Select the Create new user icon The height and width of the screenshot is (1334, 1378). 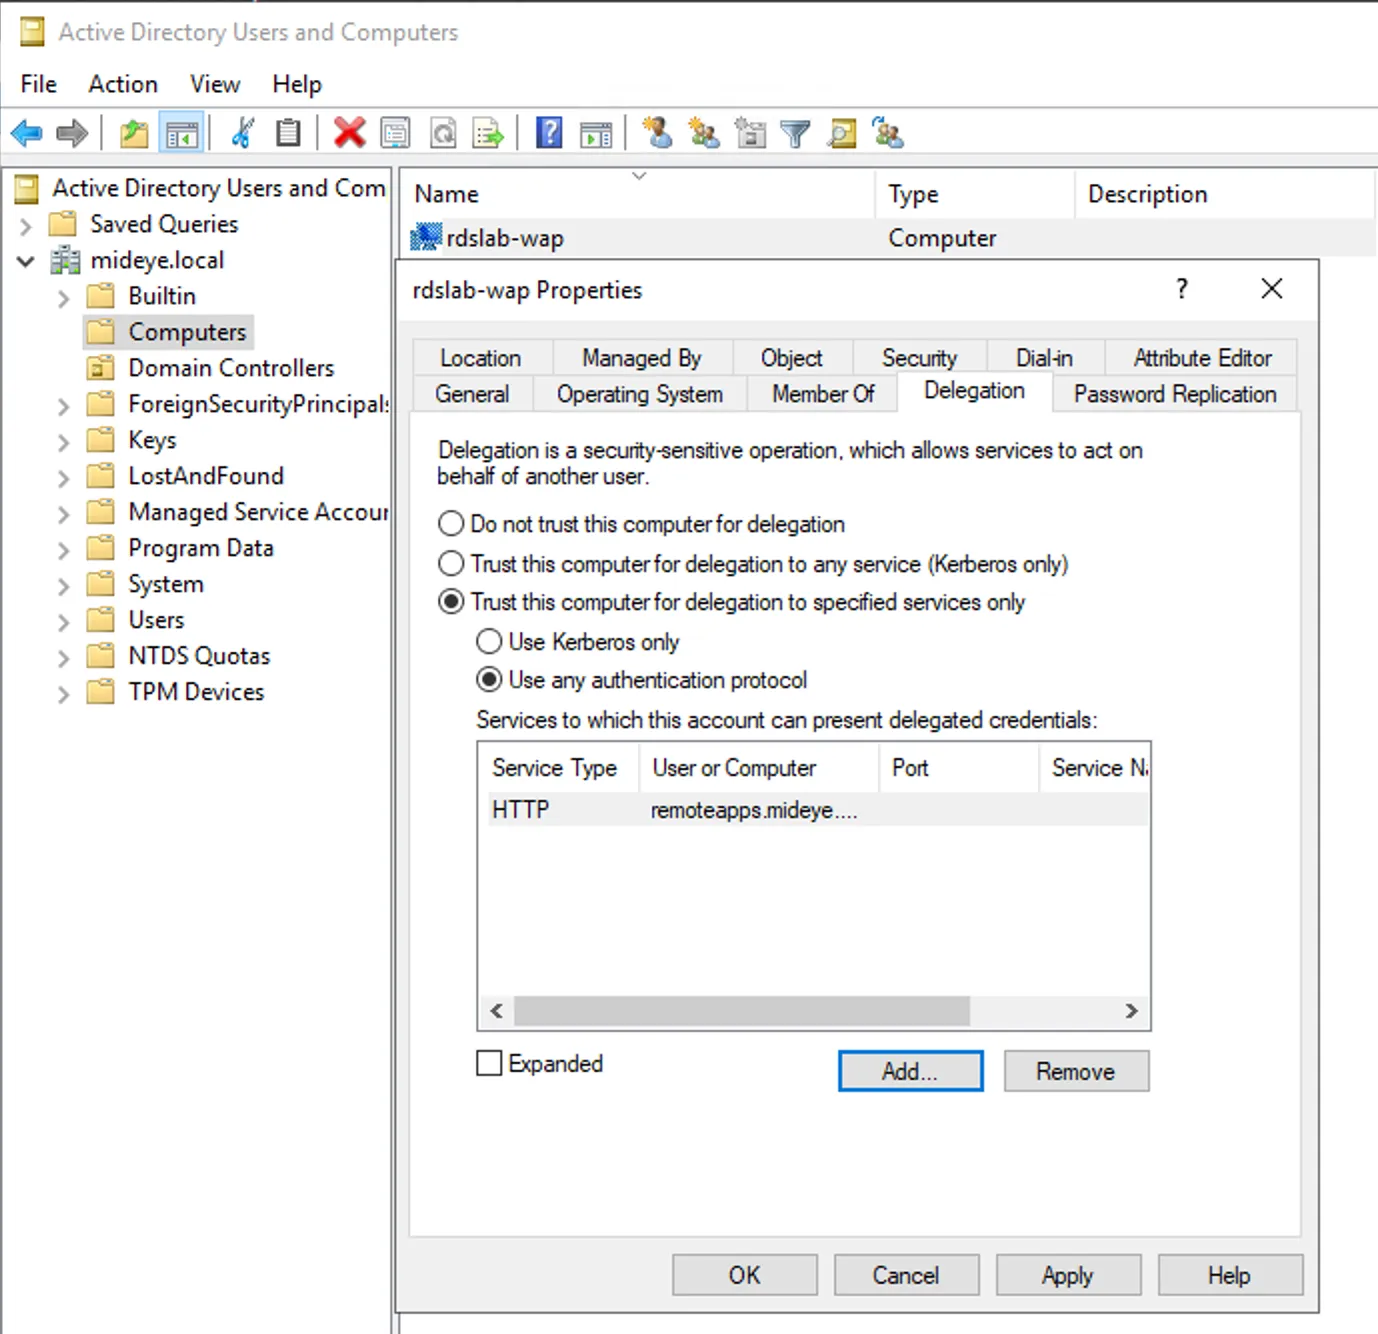657,132
